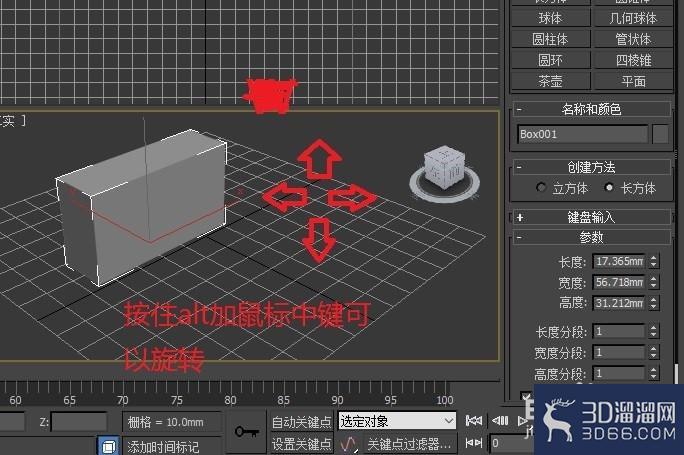Click the 高度 spinner arrows
This screenshot has width=684, height=455.
click(653, 303)
